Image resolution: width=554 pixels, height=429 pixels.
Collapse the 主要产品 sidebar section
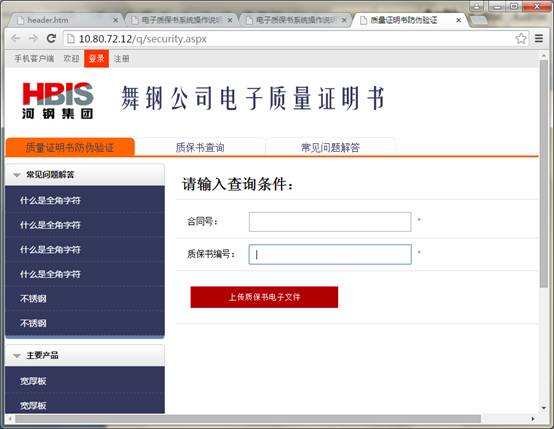[17, 356]
